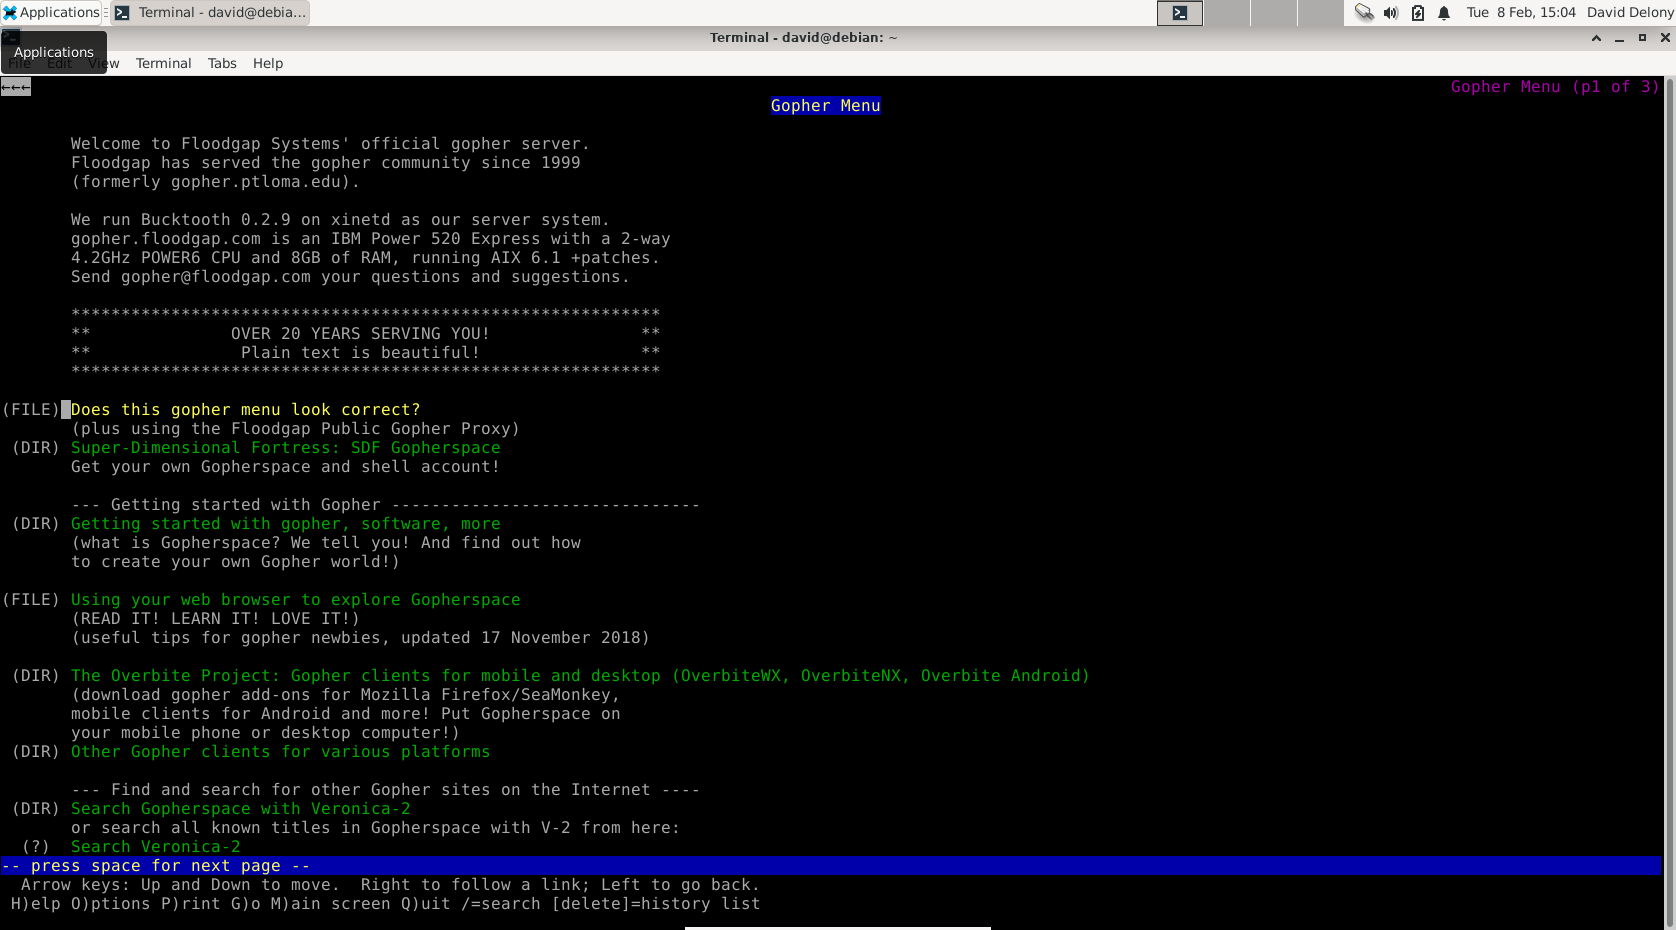Check the battery charging icon in system tray
The width and height of the screenshot is (1676, 930).
point(1417,12)
